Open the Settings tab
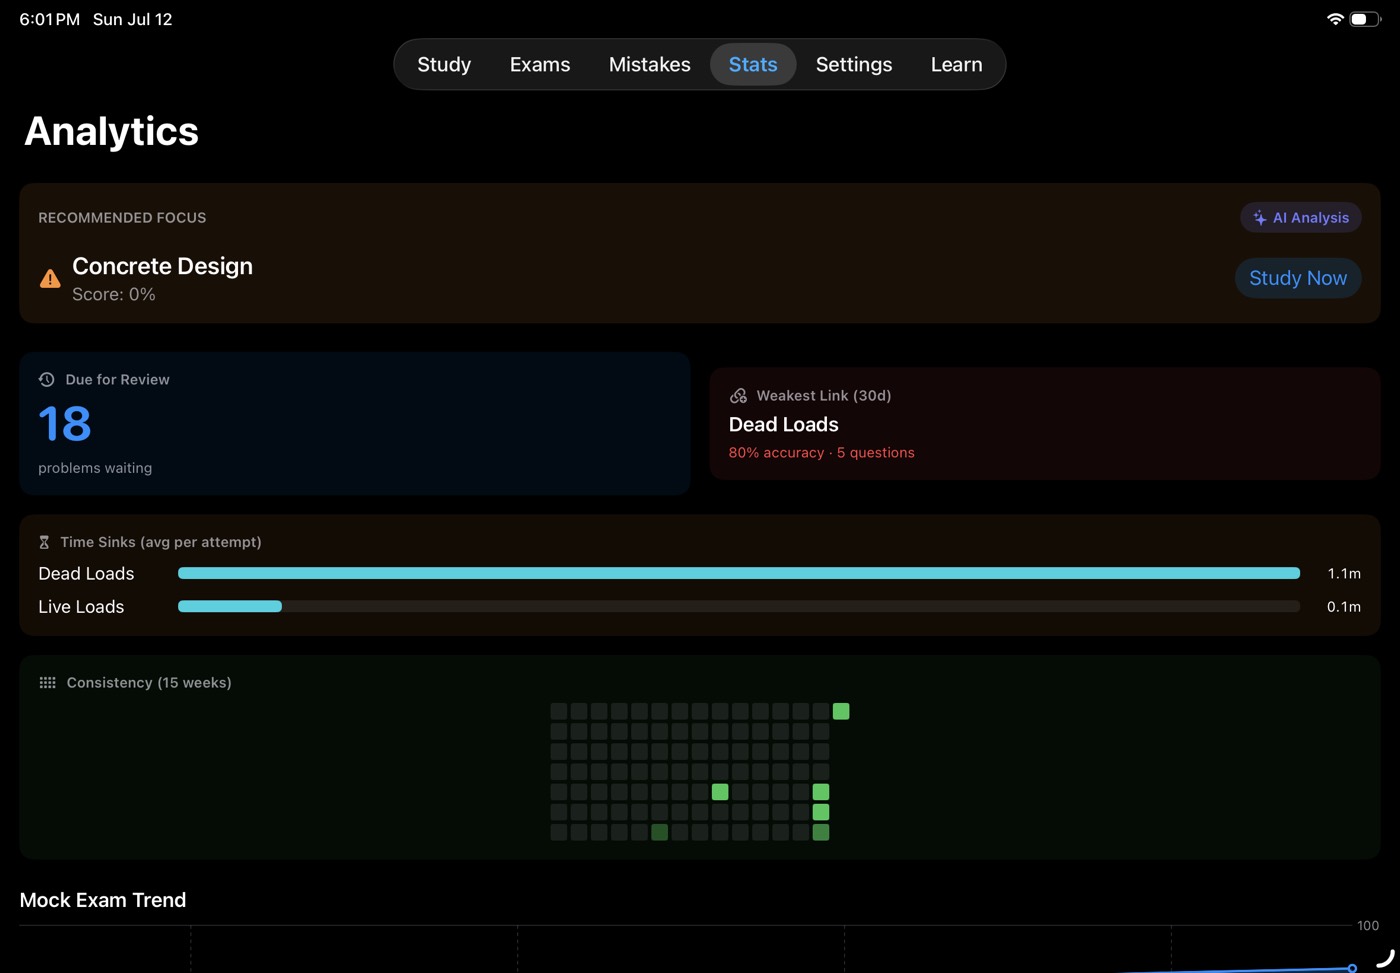Image resolution: width=1400 pixels, height=973 pixels. 854,64
